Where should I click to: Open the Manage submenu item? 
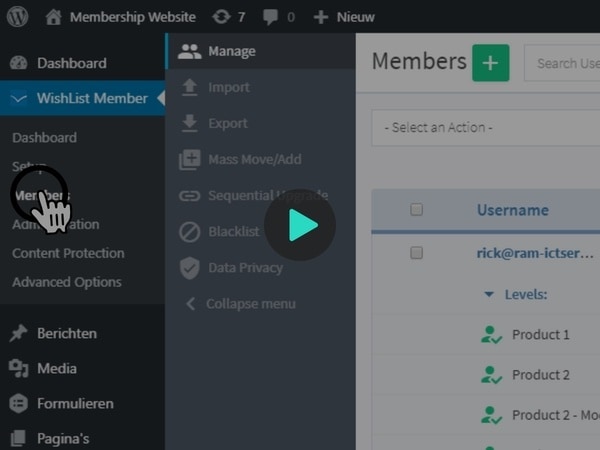point(261,51)
